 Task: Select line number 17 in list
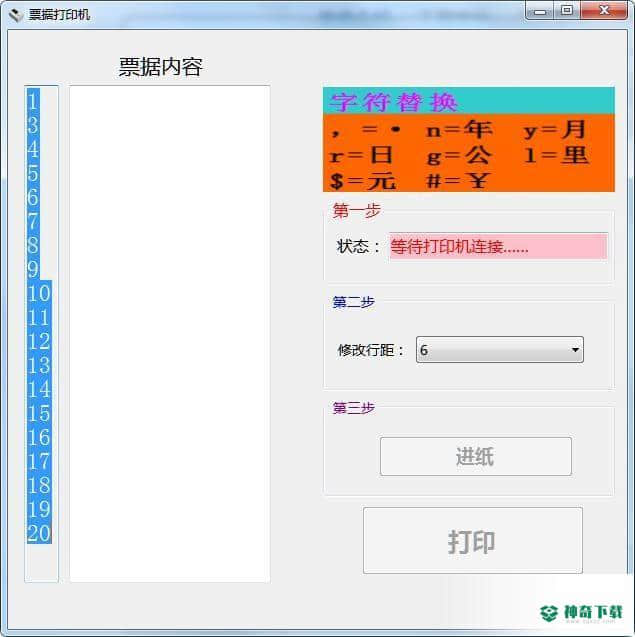point(39,460)
